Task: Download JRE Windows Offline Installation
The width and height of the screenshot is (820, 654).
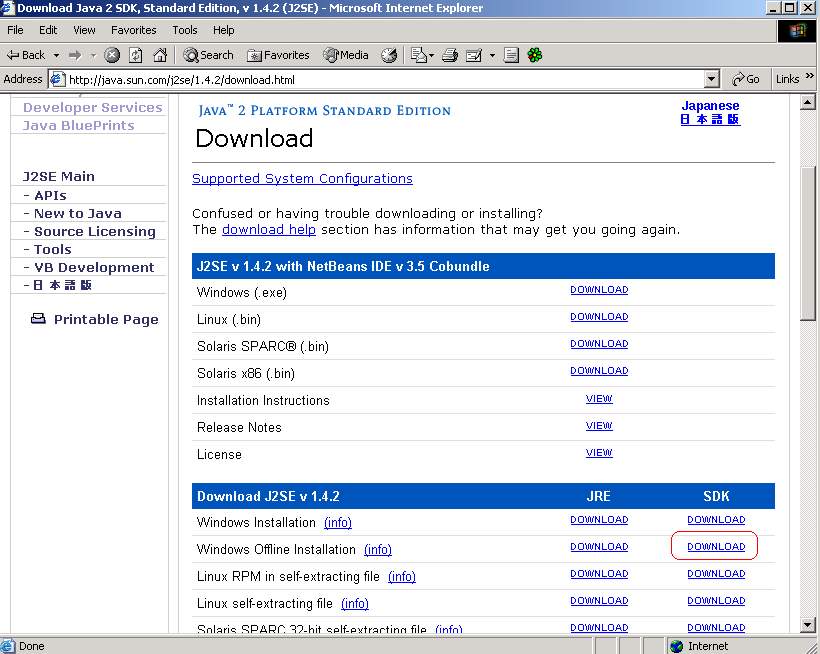Action: tap(599, 546)
